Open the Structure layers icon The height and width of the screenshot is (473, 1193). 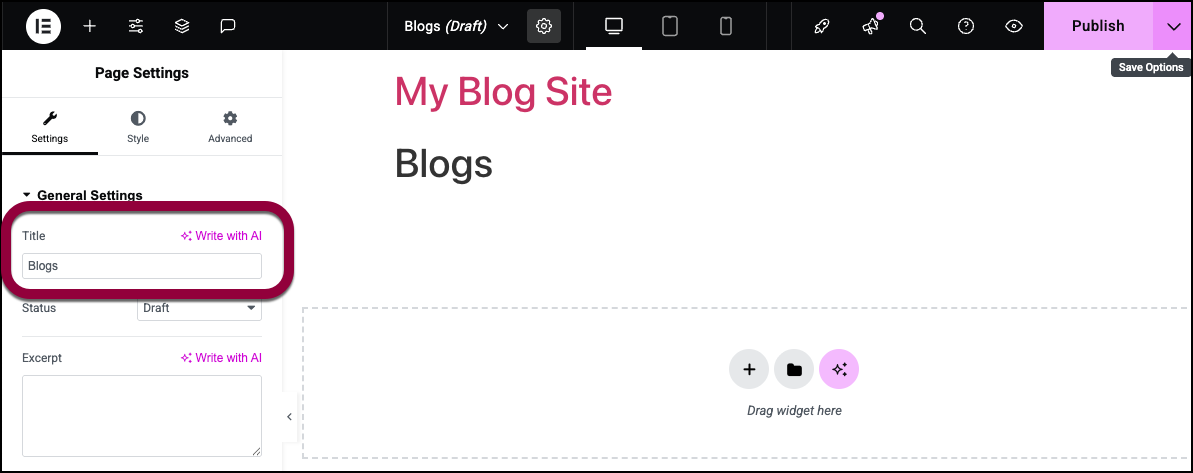pos(182,26)
